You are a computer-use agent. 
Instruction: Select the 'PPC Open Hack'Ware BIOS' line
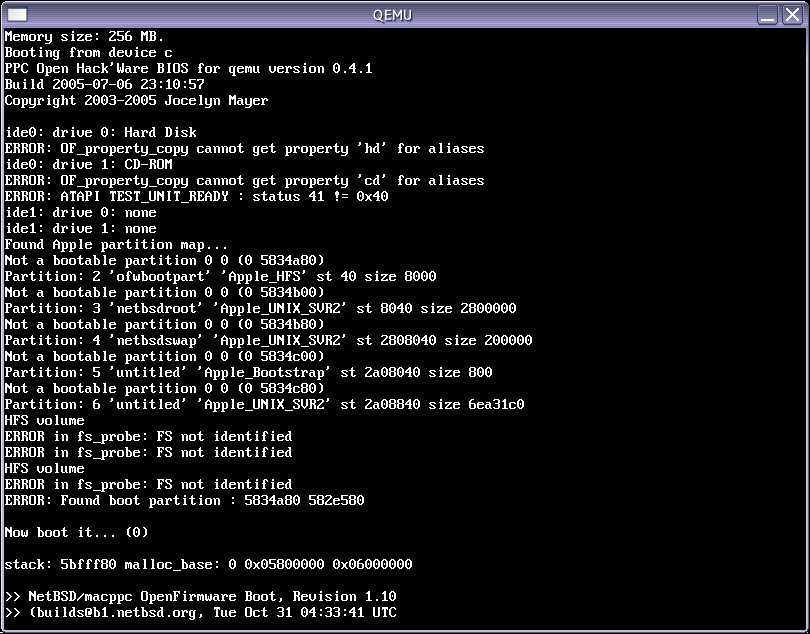coord(189,69)
